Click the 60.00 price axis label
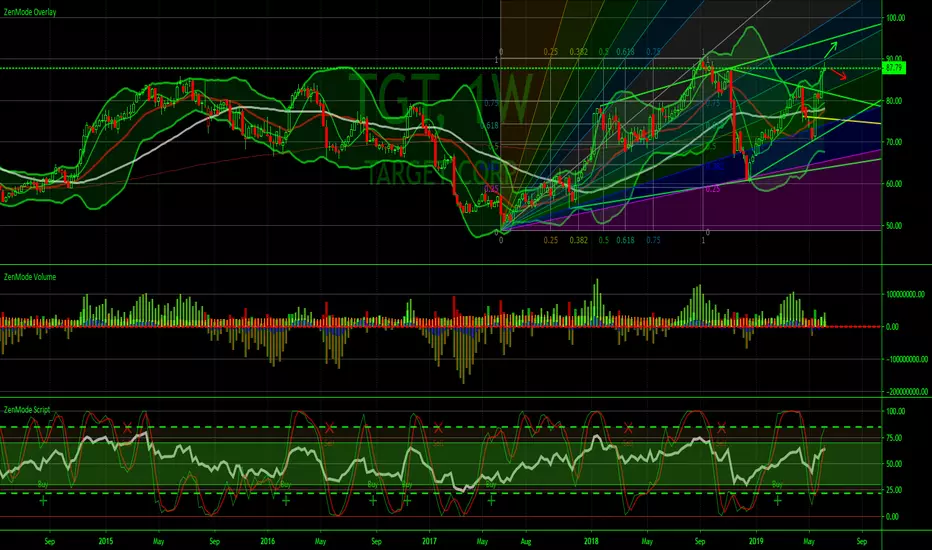Screen dimensions: 932x550 point(894,184)
